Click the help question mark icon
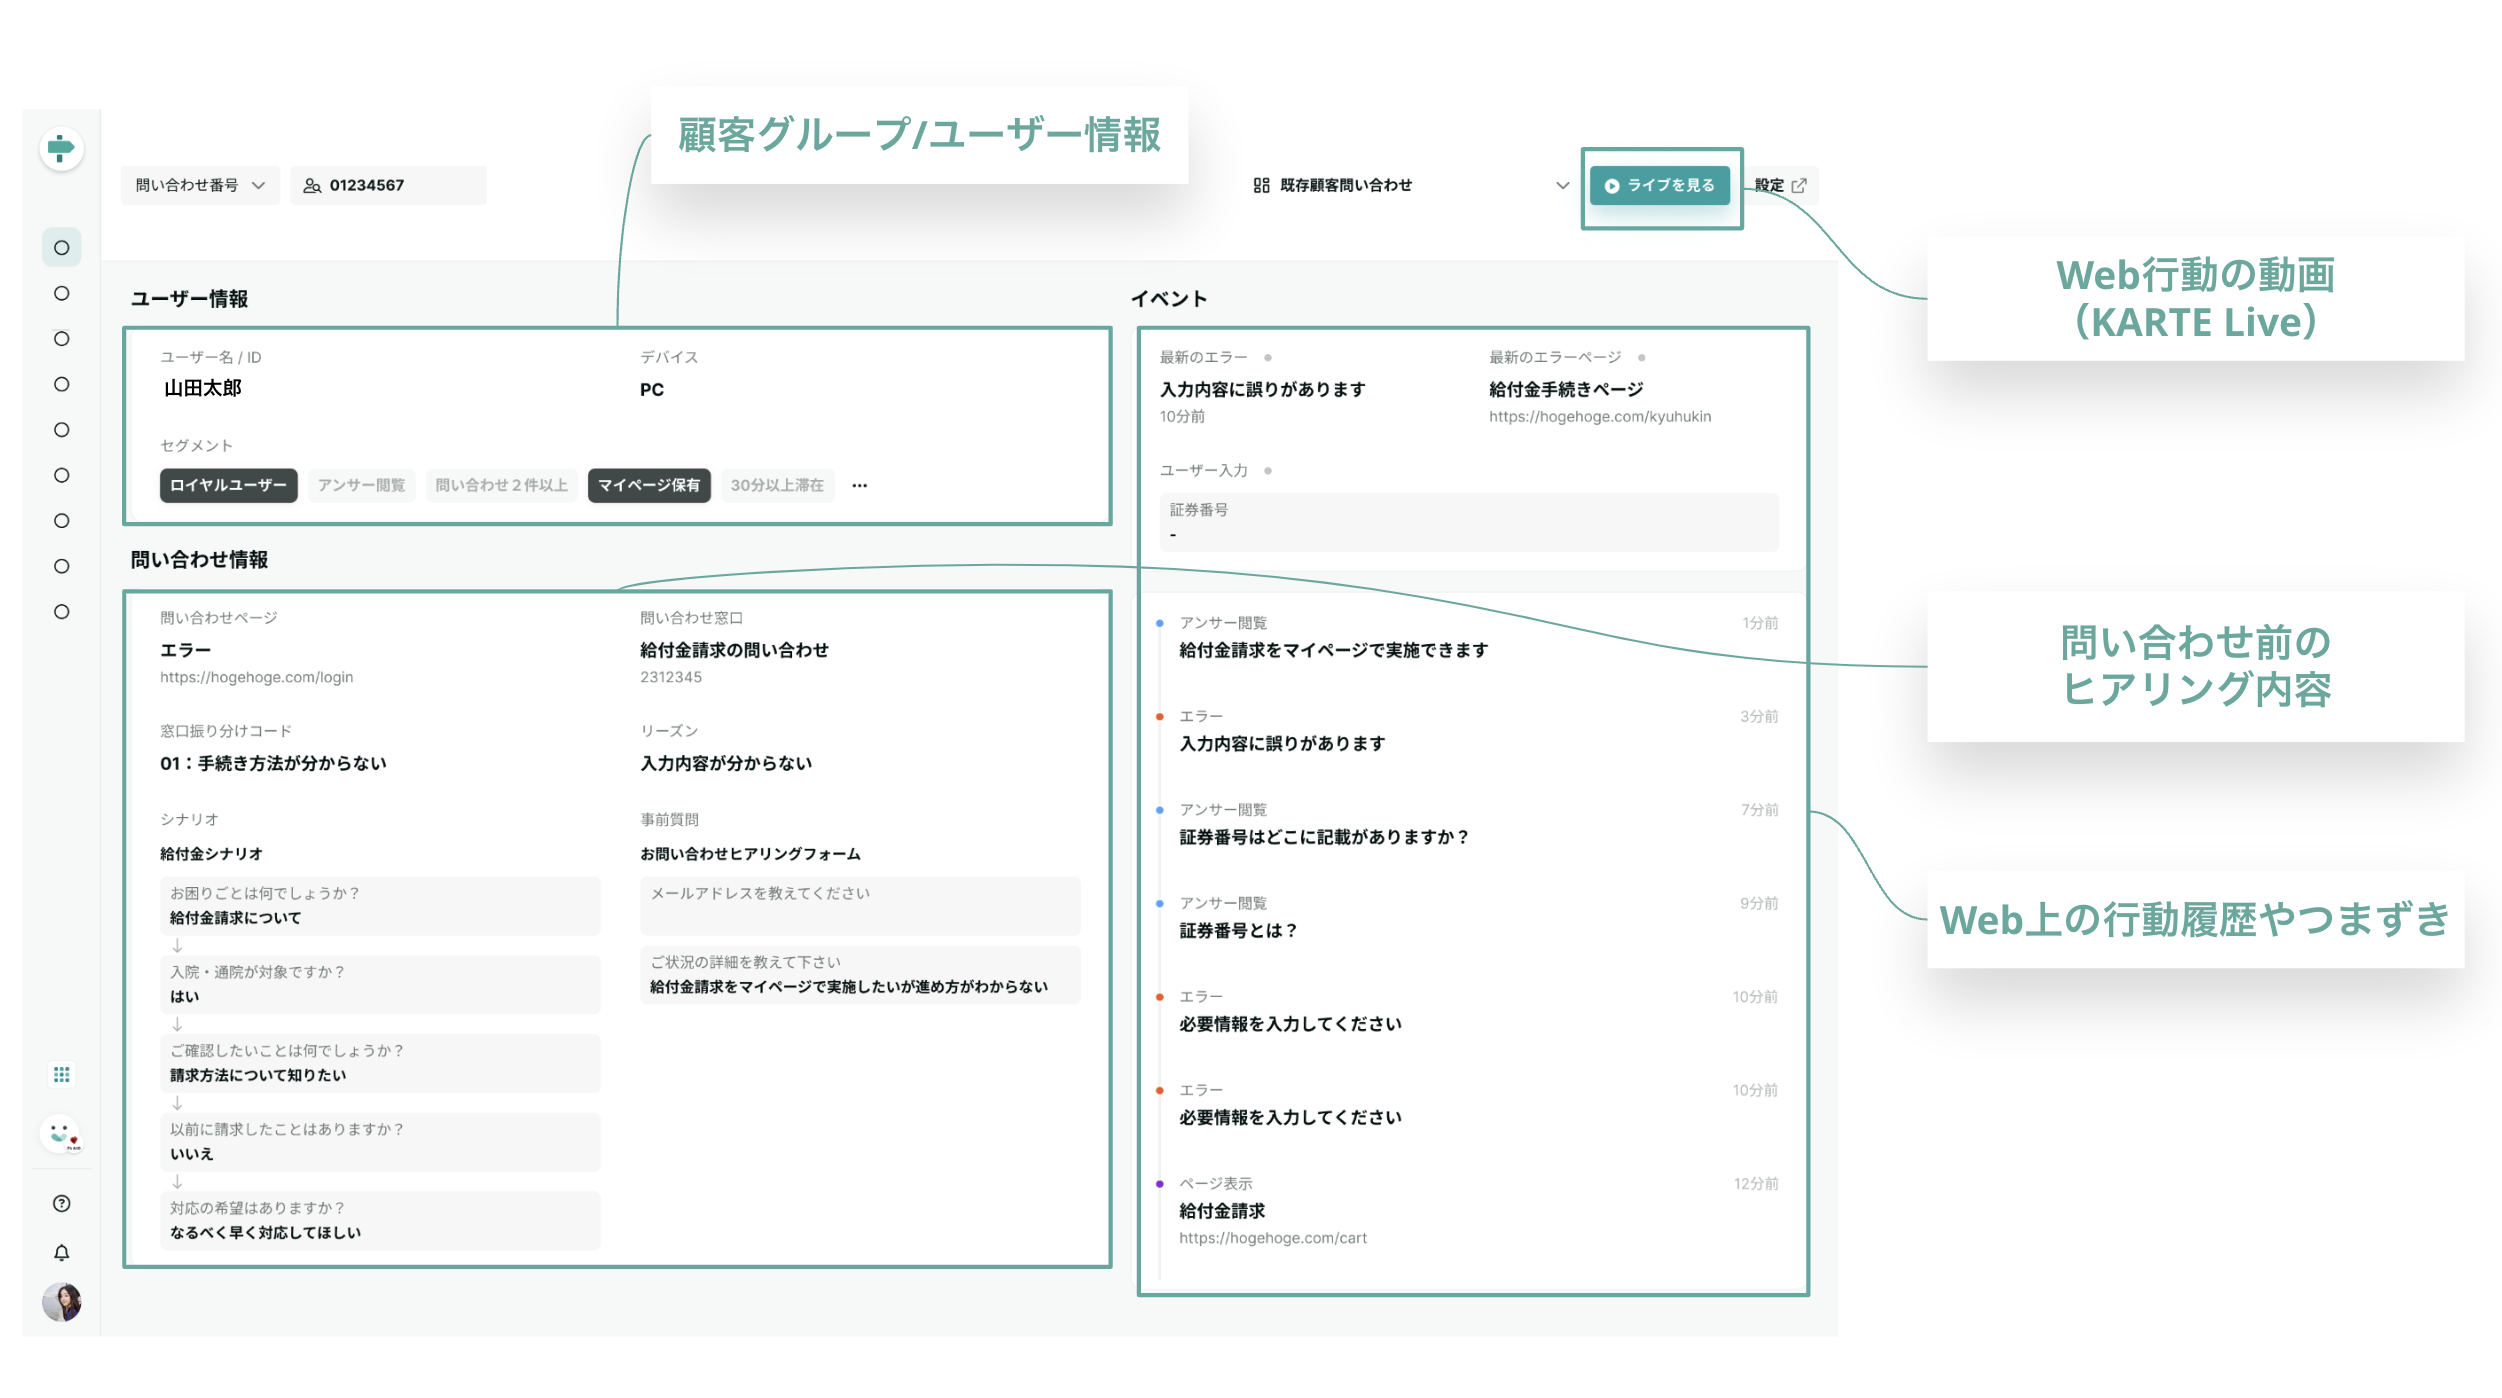The width and height of the screenshot is (2502, 1398). click(61, 1203)
